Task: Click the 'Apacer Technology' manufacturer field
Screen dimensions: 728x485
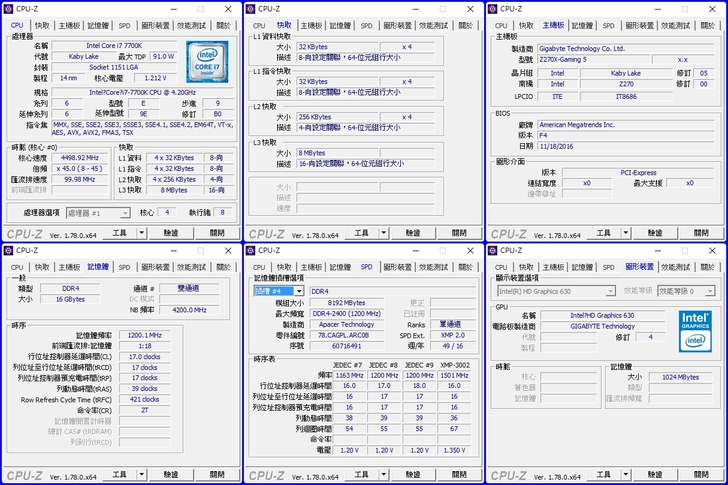Action: tap(347, 324)
